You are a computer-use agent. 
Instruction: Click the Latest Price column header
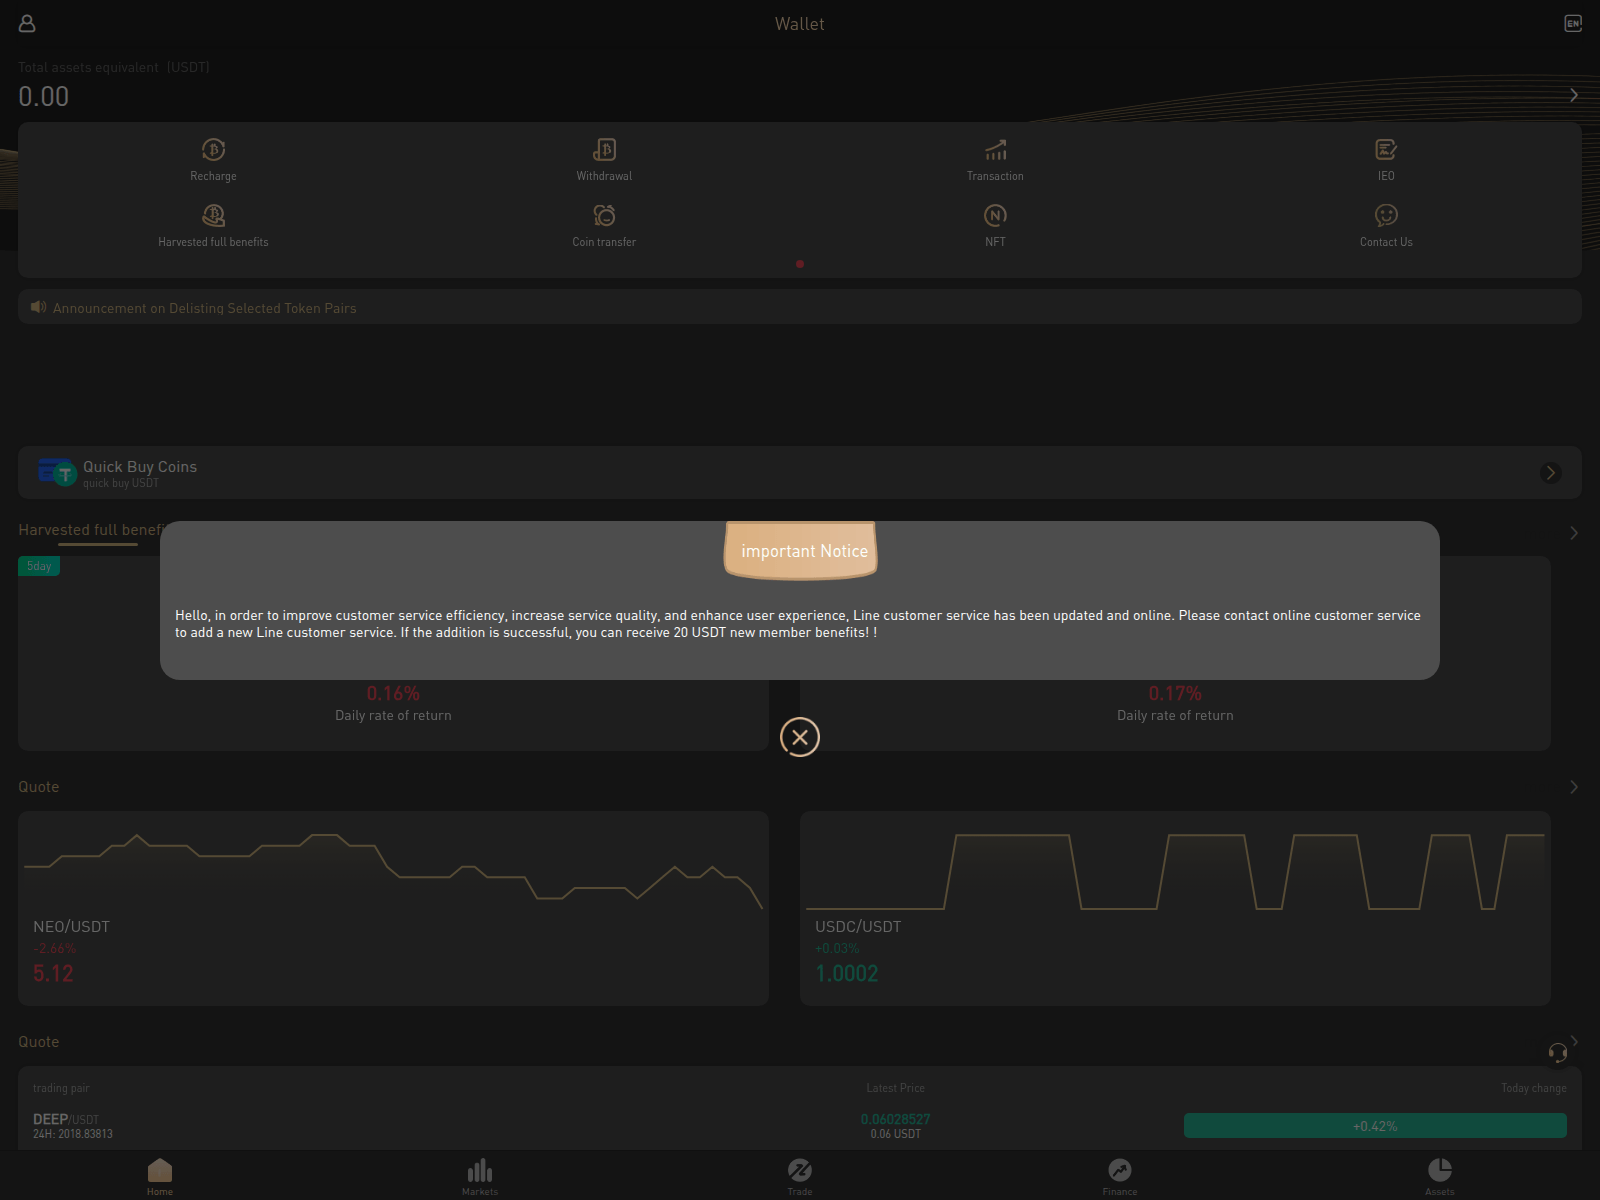point(895,1088)
